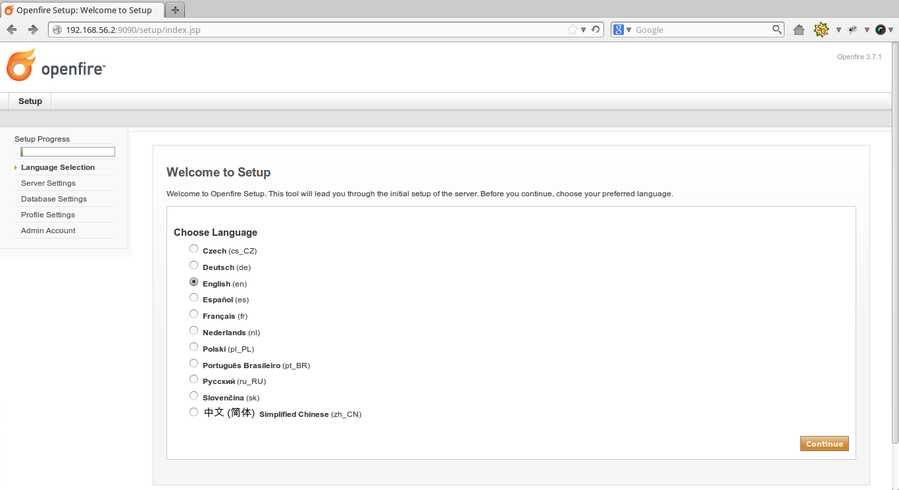Click the Choose Language heading
899x490 pixels.
216,232
